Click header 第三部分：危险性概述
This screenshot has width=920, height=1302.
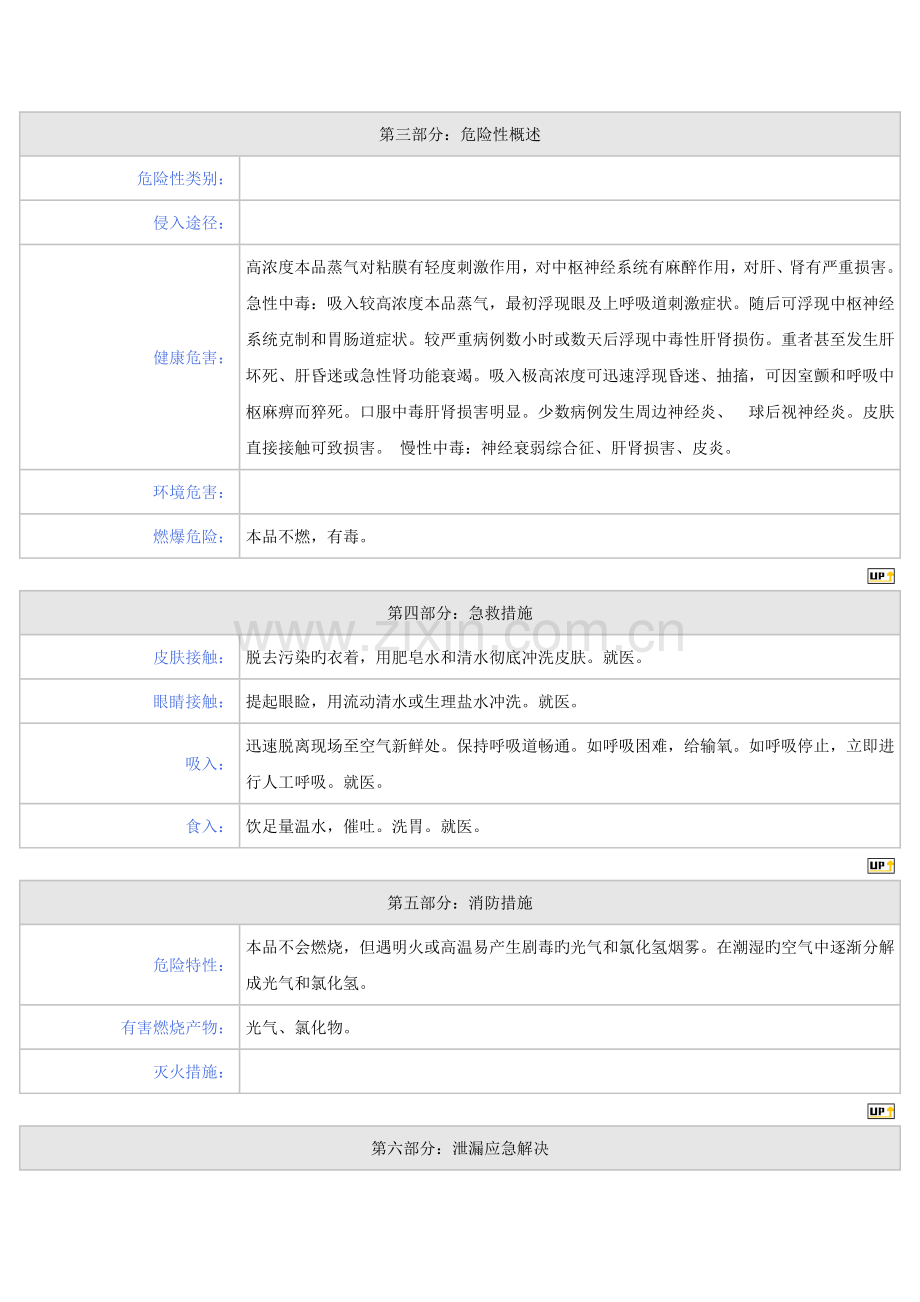pyautogui.click(x=460, y=134)
